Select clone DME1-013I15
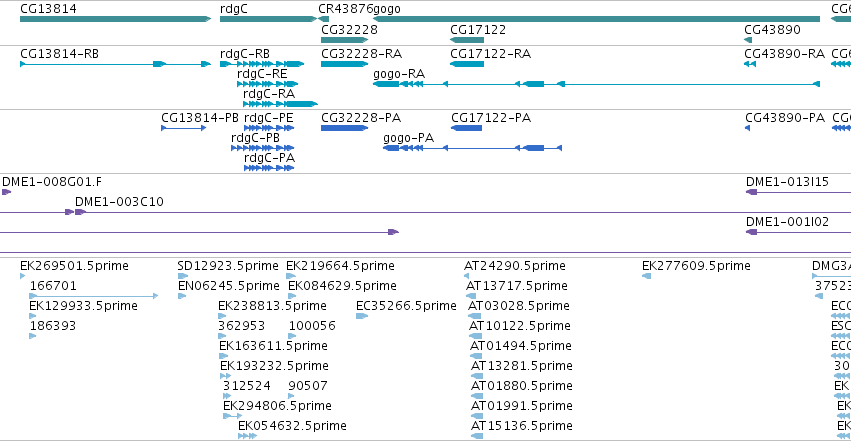Image resolution: width=851 pixels, height=441 pixels. pyautogui.click(x=798, y=192)
